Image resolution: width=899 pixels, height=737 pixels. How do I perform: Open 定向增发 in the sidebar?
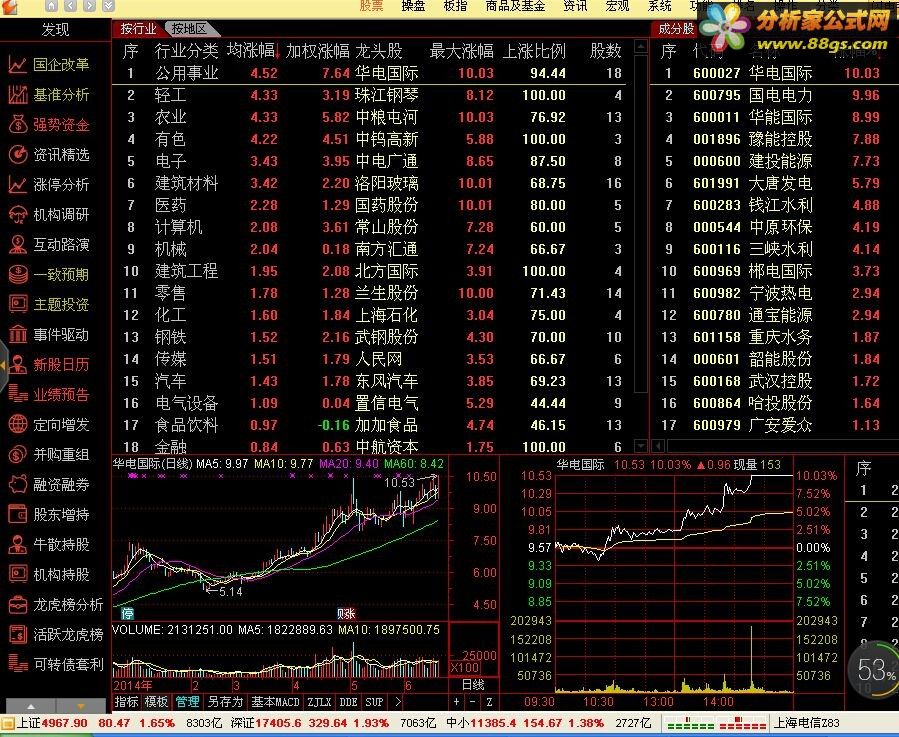click(49, 424)
